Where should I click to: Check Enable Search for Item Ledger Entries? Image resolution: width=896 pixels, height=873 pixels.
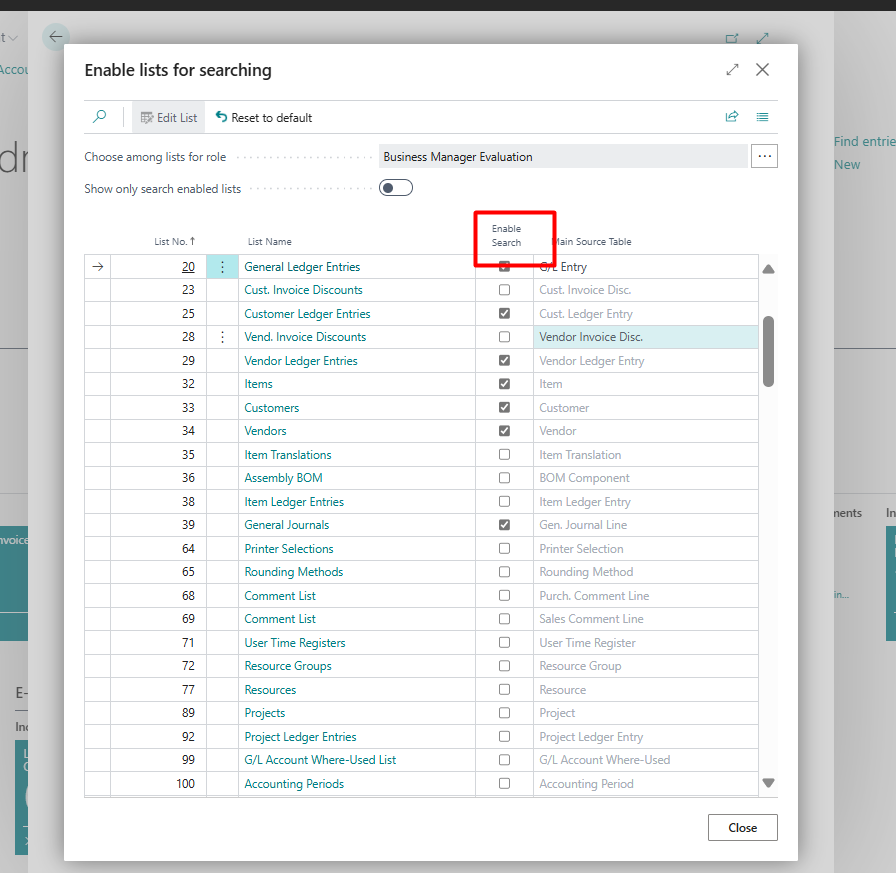(504, 502)
